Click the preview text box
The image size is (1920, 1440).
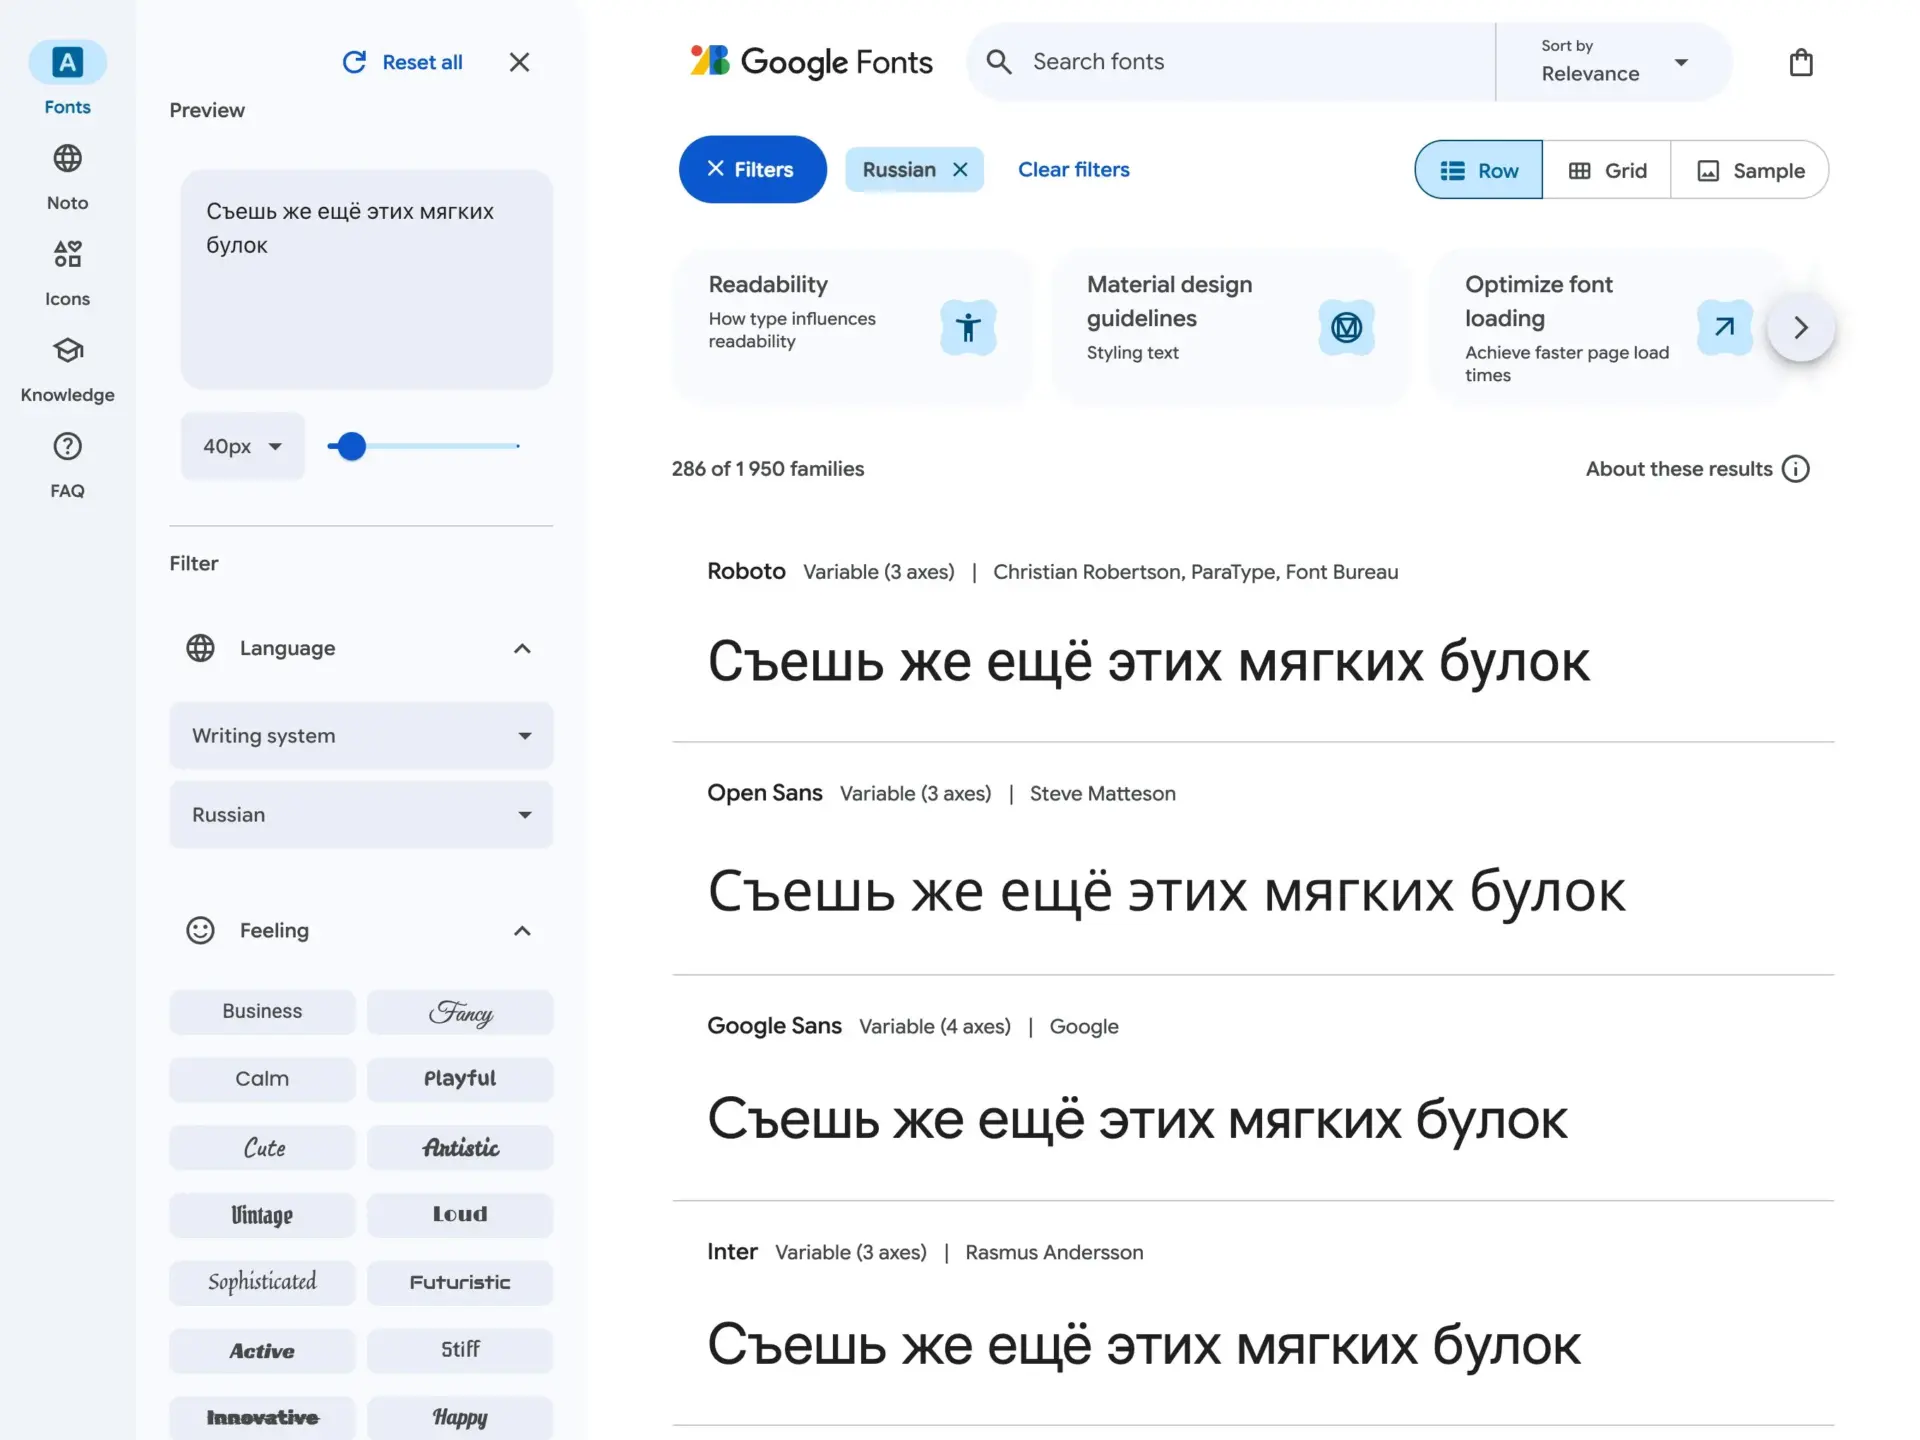click(x=366, y=279)
